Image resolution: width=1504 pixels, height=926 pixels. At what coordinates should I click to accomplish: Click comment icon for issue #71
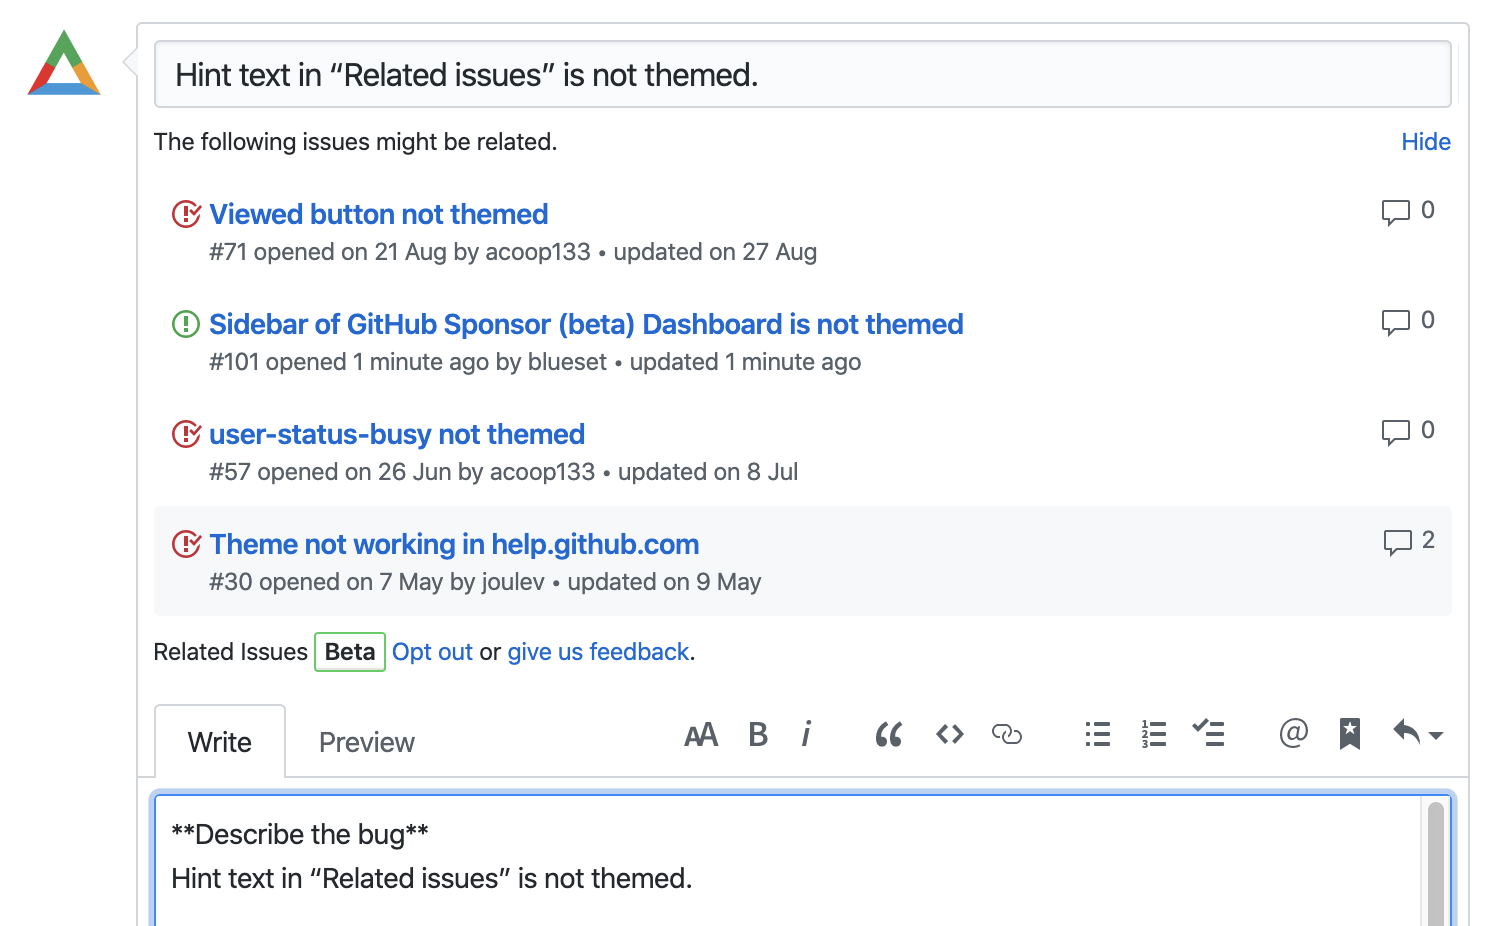point(1396,212)
